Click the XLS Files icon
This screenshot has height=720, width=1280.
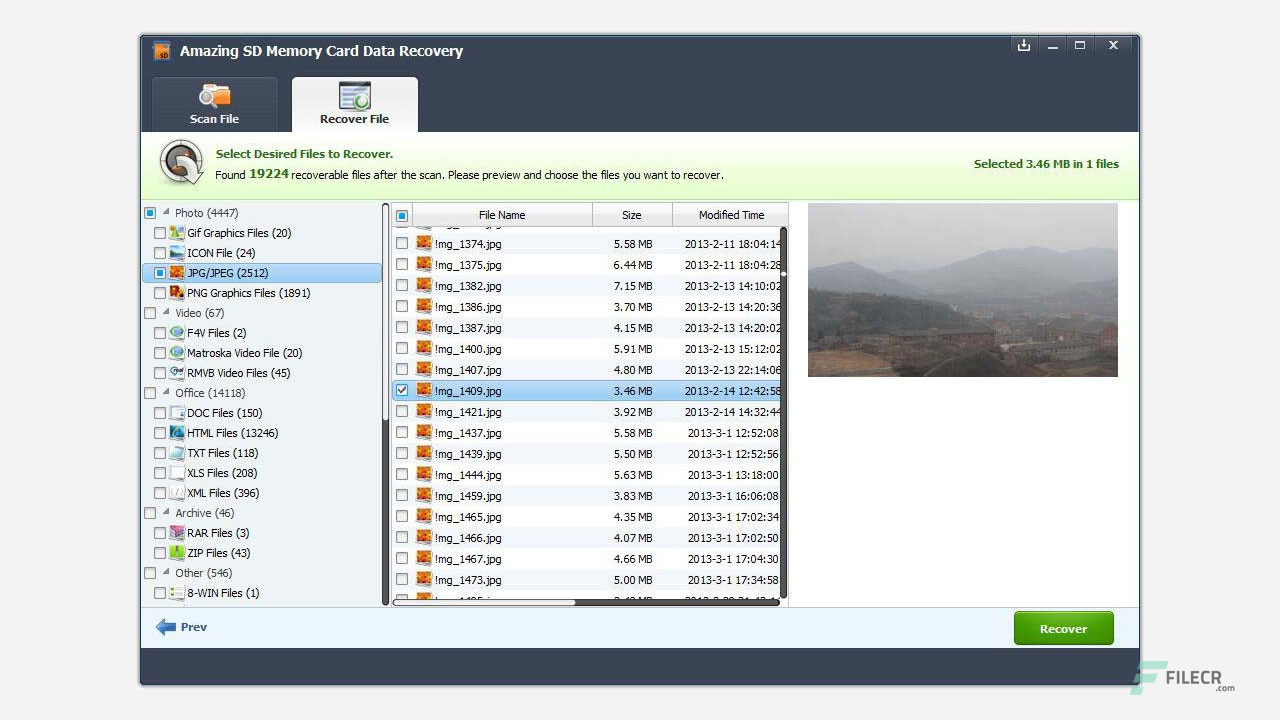click(x=177, y=473)
